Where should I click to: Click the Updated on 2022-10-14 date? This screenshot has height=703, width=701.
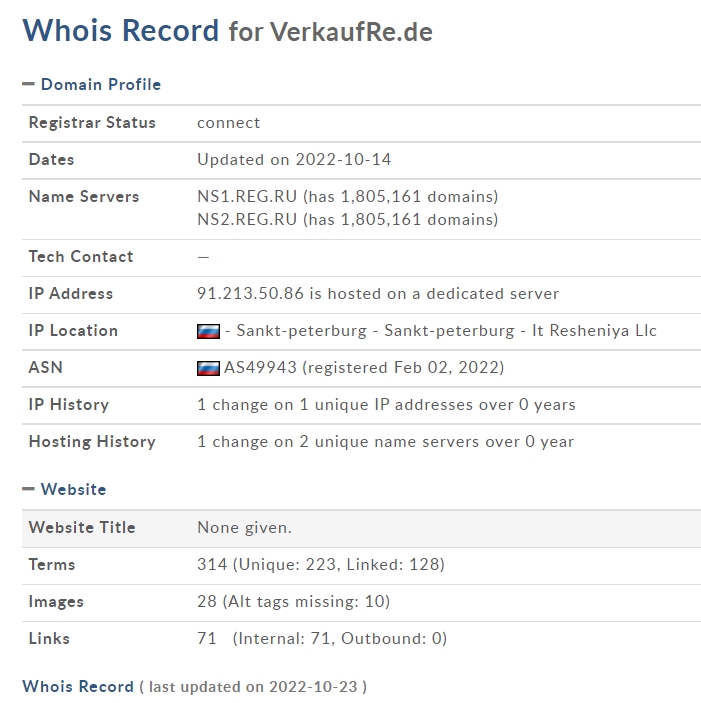[x=294, y=160]
